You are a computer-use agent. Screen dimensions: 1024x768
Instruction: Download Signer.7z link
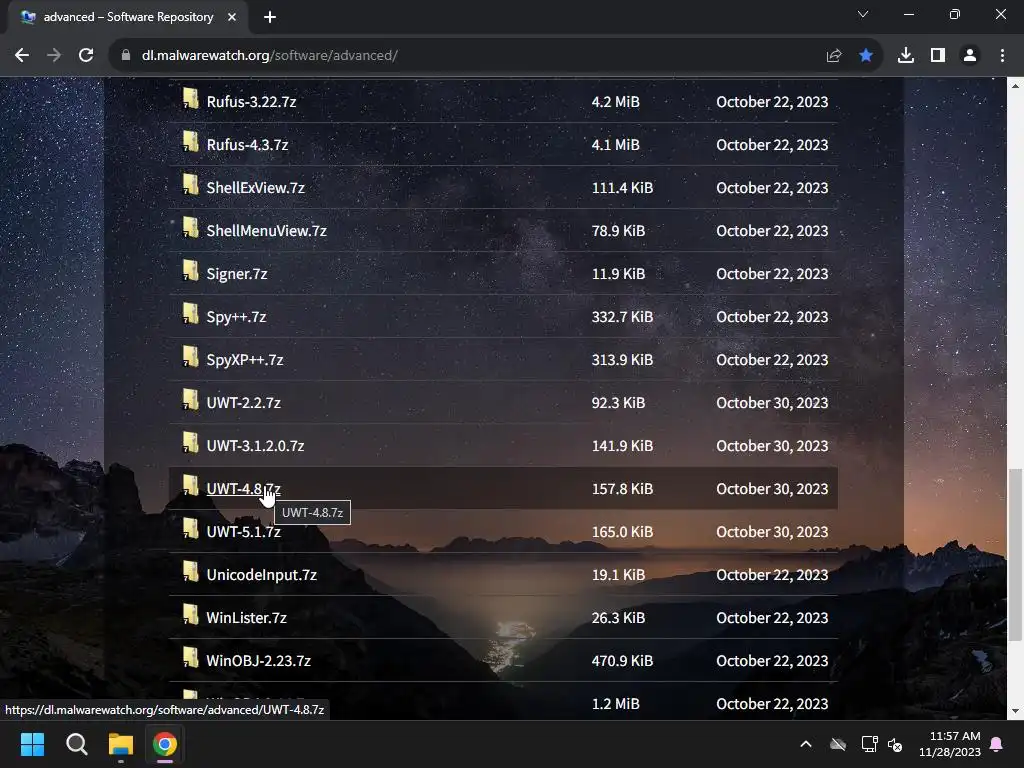pyautogui.click(x=237, y=274)
